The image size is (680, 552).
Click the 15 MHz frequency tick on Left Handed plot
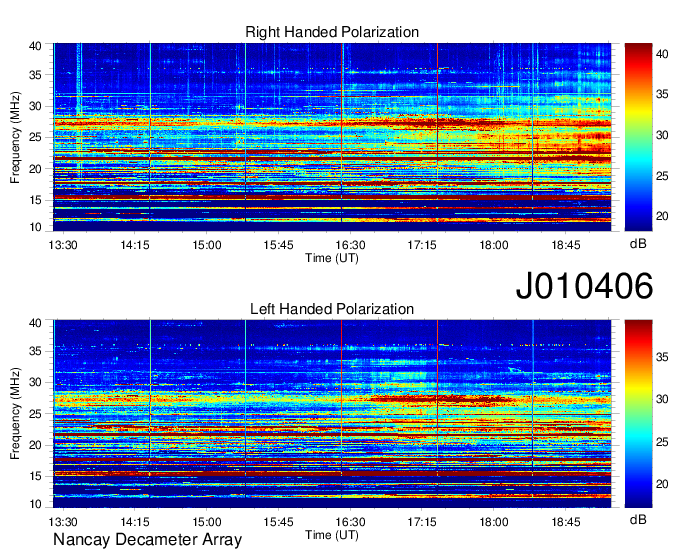35,477
